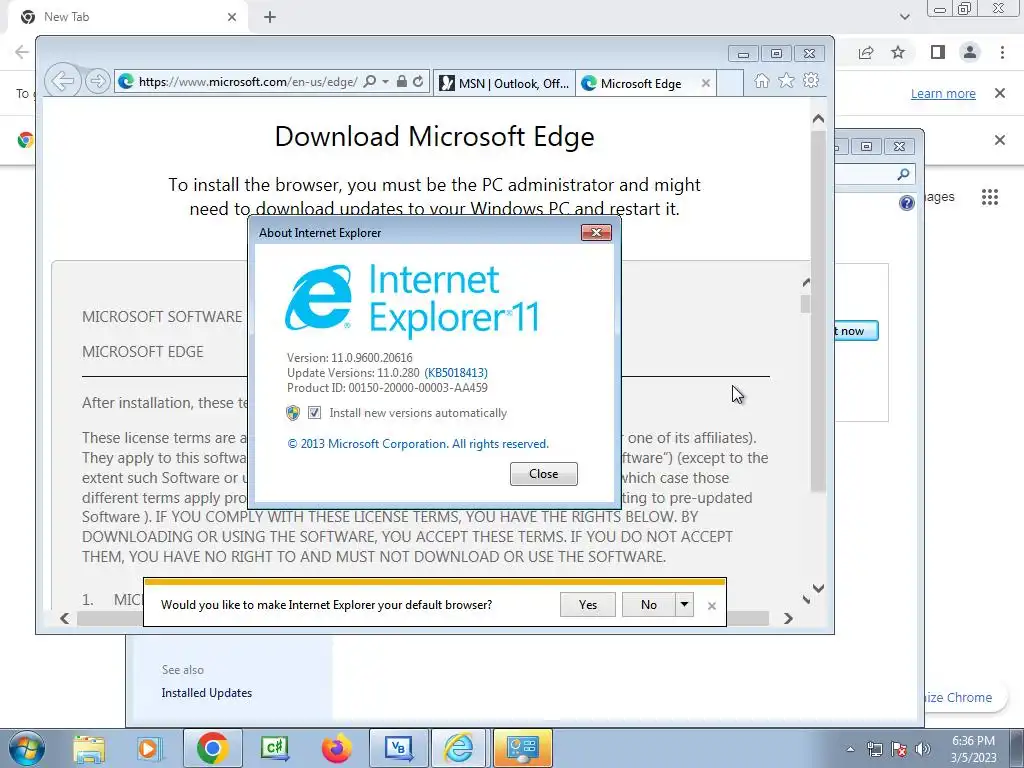Click the volume speaker tray icon
Viewport: 1024px width, 768px height.
coord(922,749)
